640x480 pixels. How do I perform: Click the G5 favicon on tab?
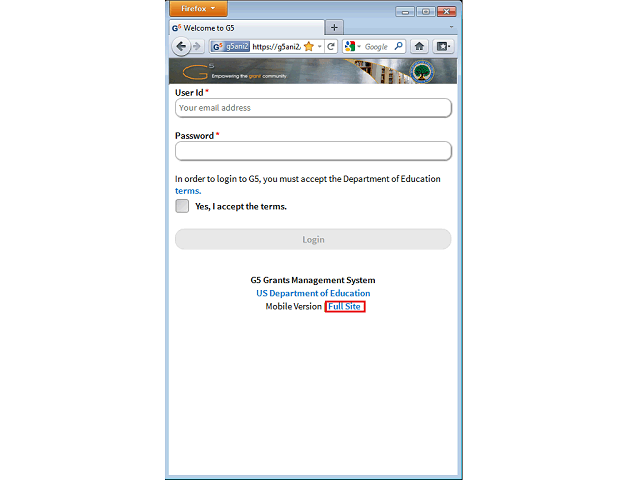[176, 28]
